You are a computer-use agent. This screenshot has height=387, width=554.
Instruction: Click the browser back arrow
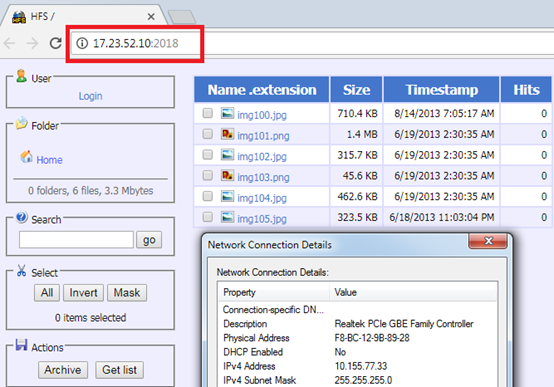pyautogui.click(x=10, y=43)
